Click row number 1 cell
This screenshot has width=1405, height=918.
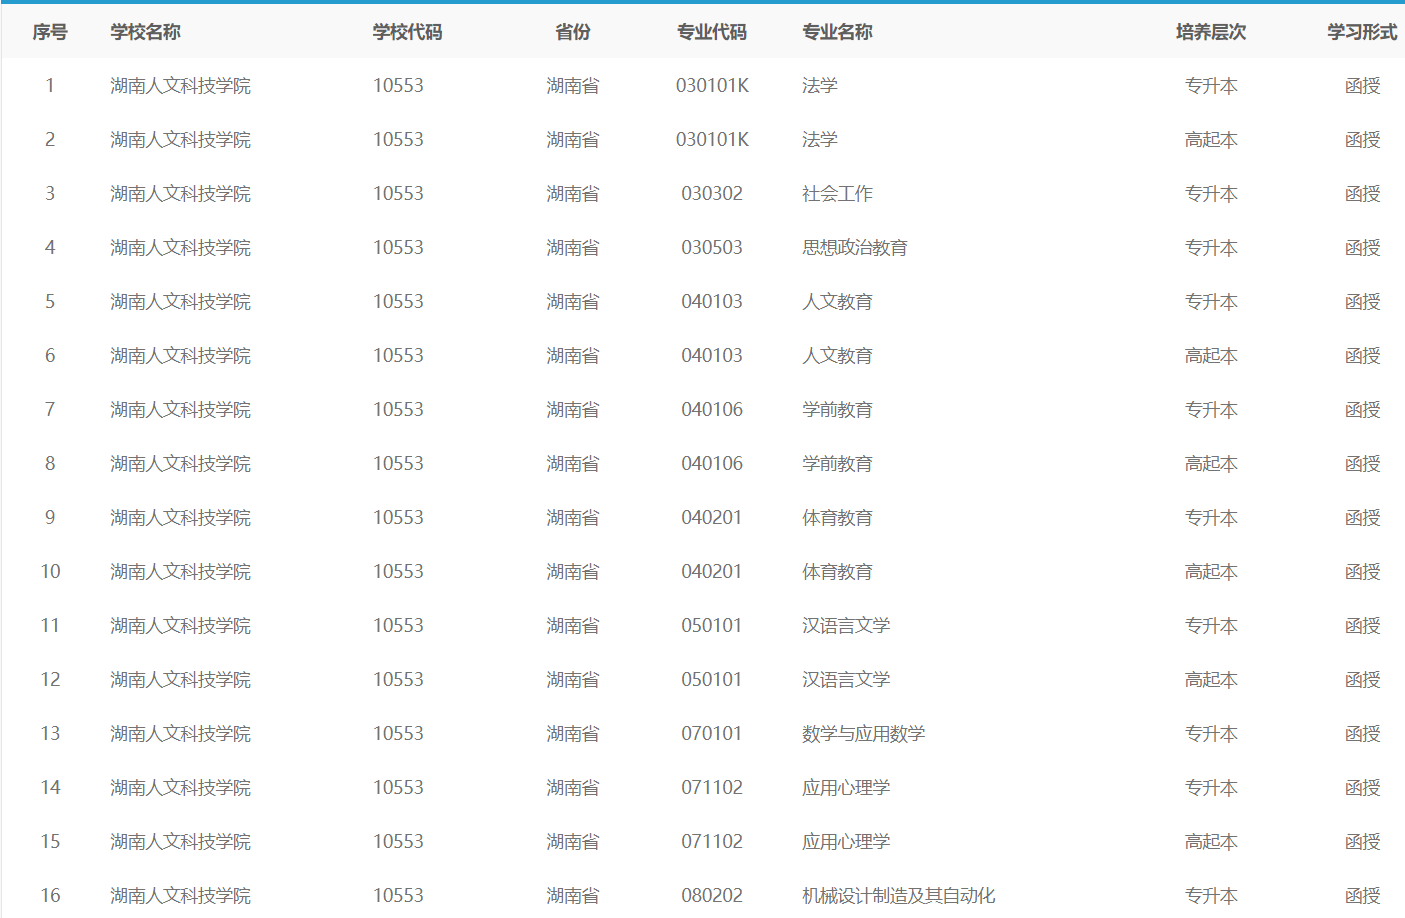tap(50, 86)
